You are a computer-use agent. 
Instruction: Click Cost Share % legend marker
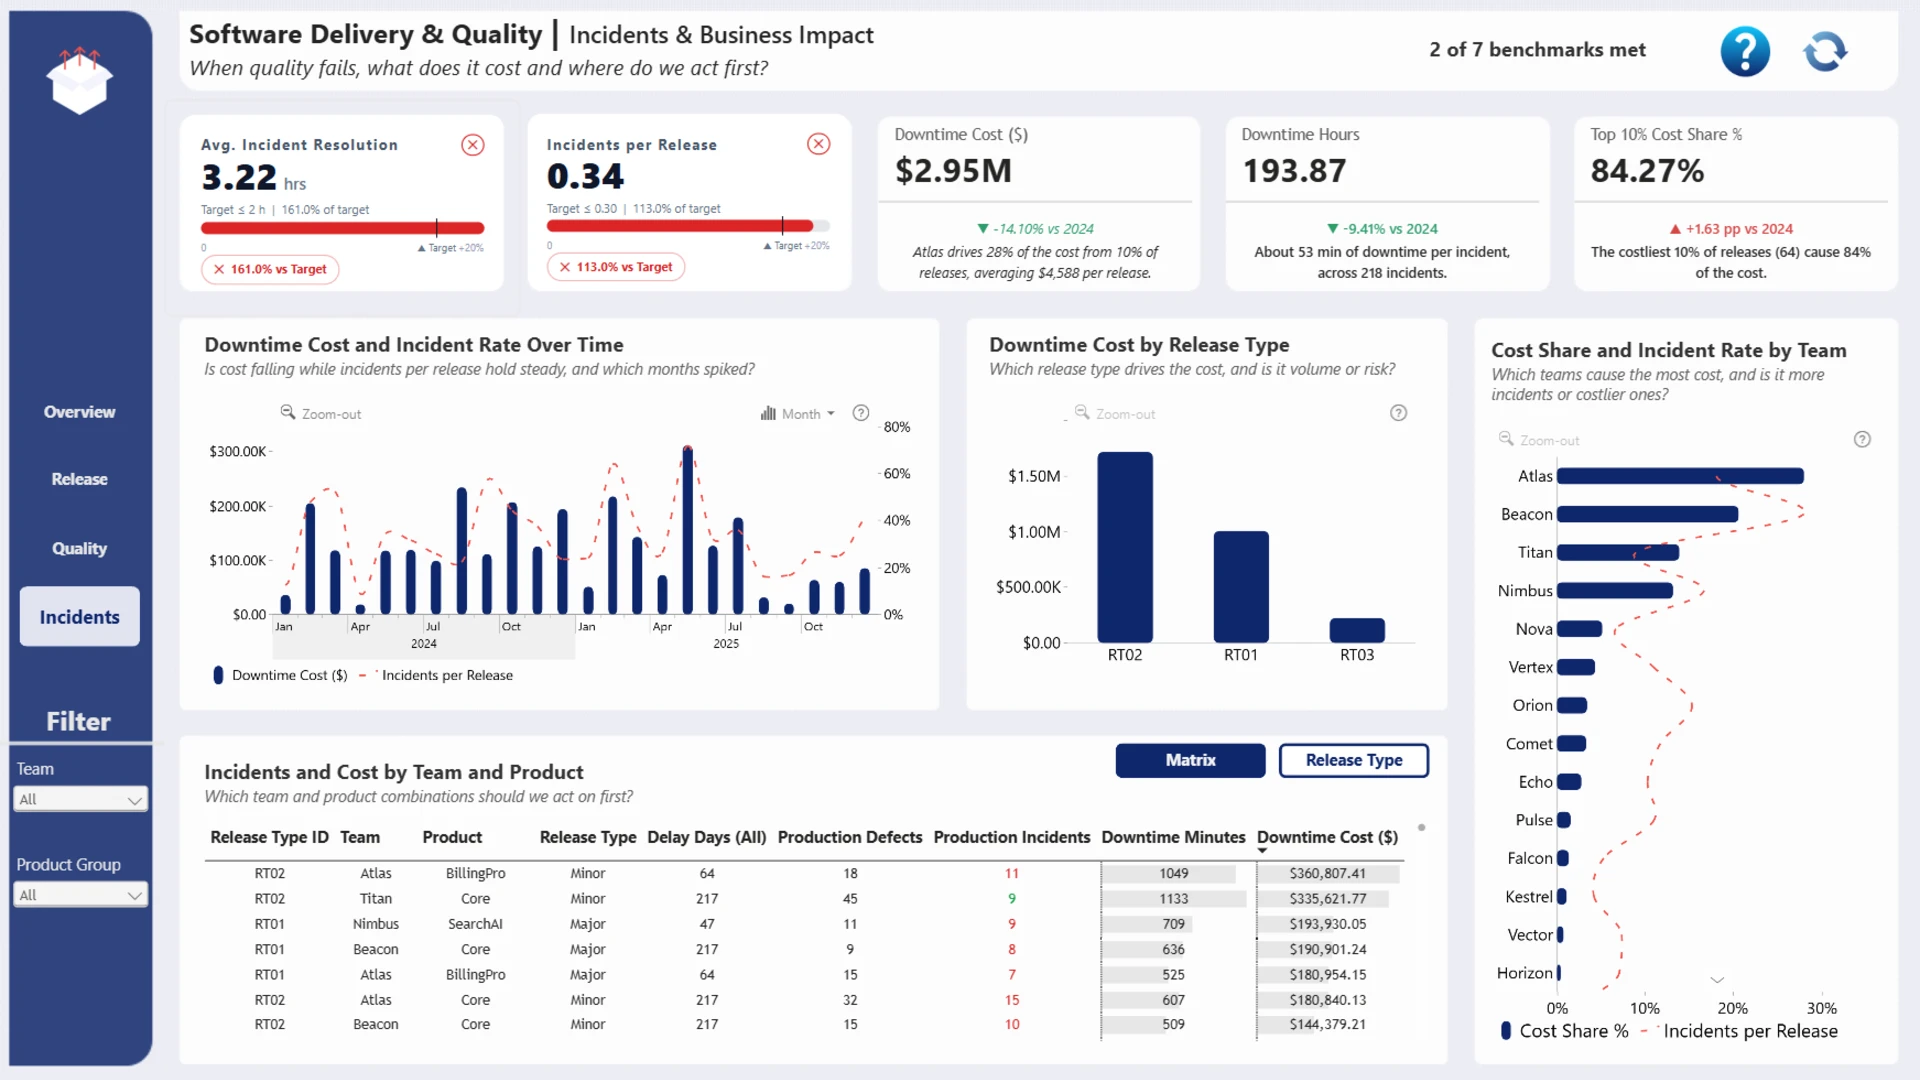(x=1506, y=1031)
